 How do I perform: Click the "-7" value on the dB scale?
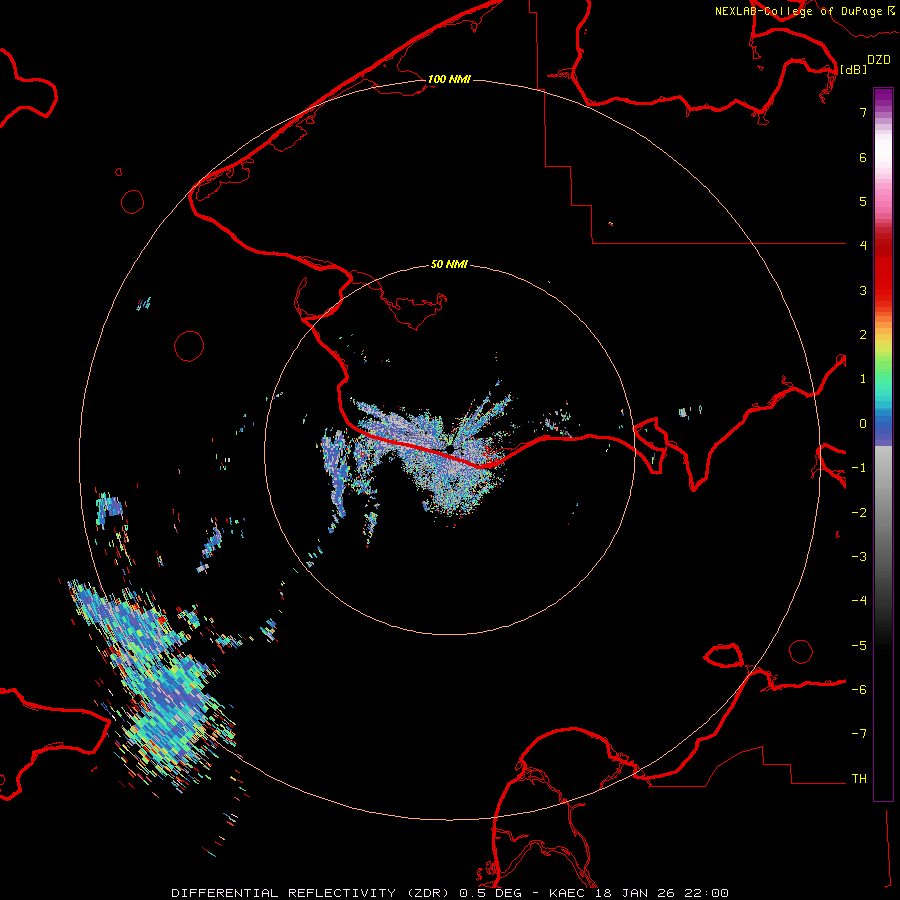[x=859, y=734]
